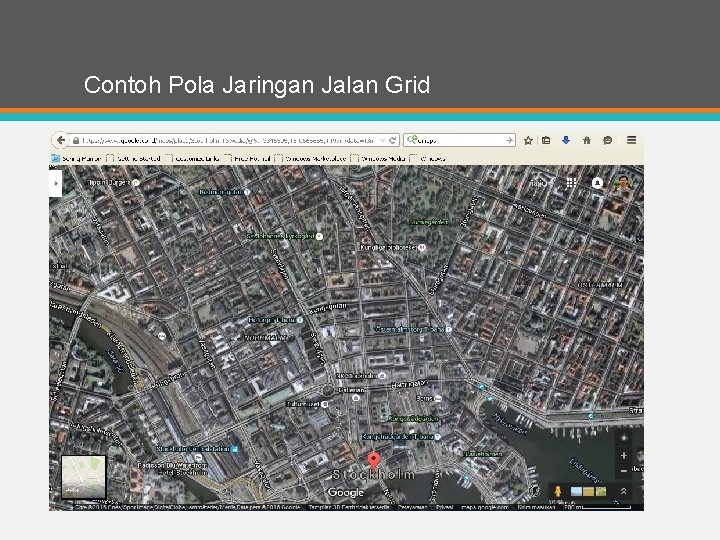The image size is (720, 540).
Task: Click the red Stockholm location pin
Action: coord(374,461)
